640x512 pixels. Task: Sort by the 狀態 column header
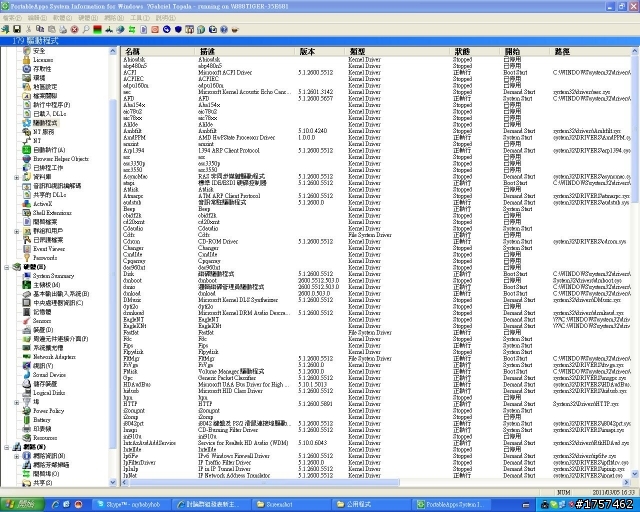pyautogui.click(x=475, y=51)
